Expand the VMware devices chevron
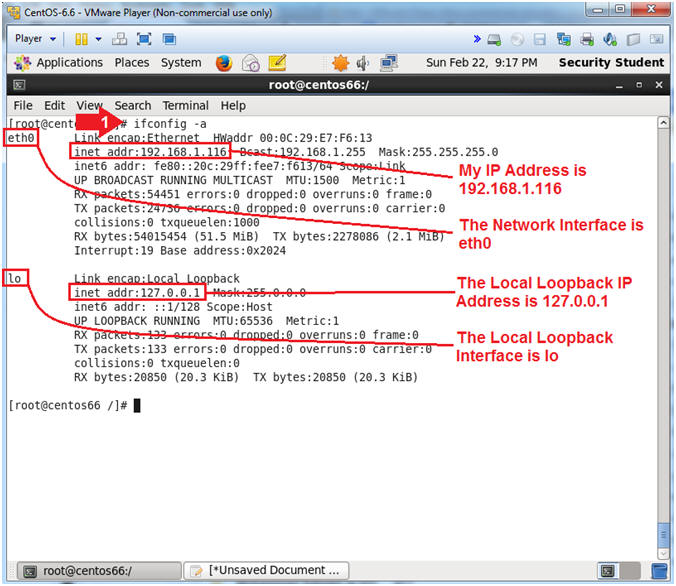 point(477,39)
